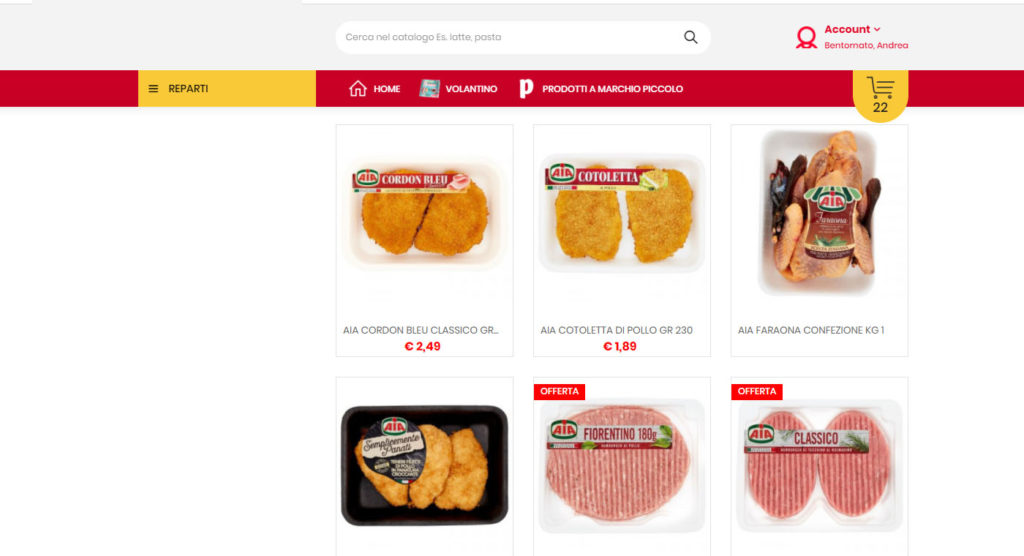Click the Offerta badge on Classico burger
The image size is (1024, 556).
757,391
